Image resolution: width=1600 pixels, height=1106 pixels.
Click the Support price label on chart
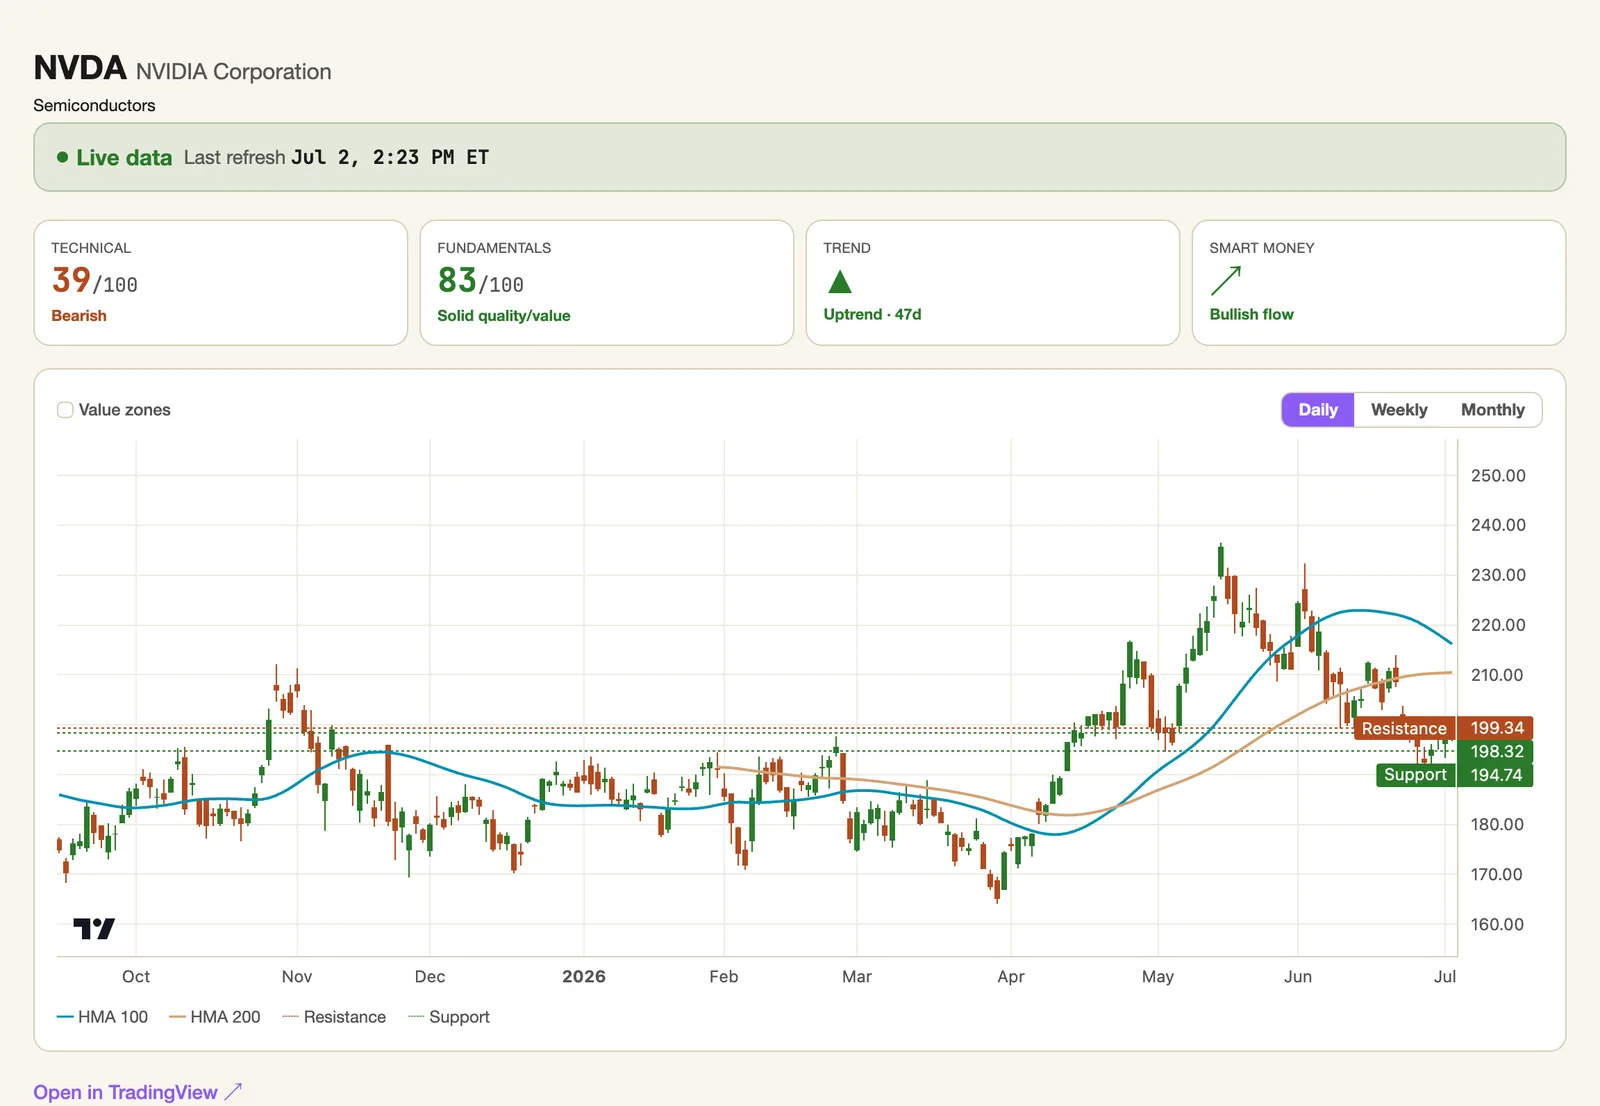[1415, 775]
